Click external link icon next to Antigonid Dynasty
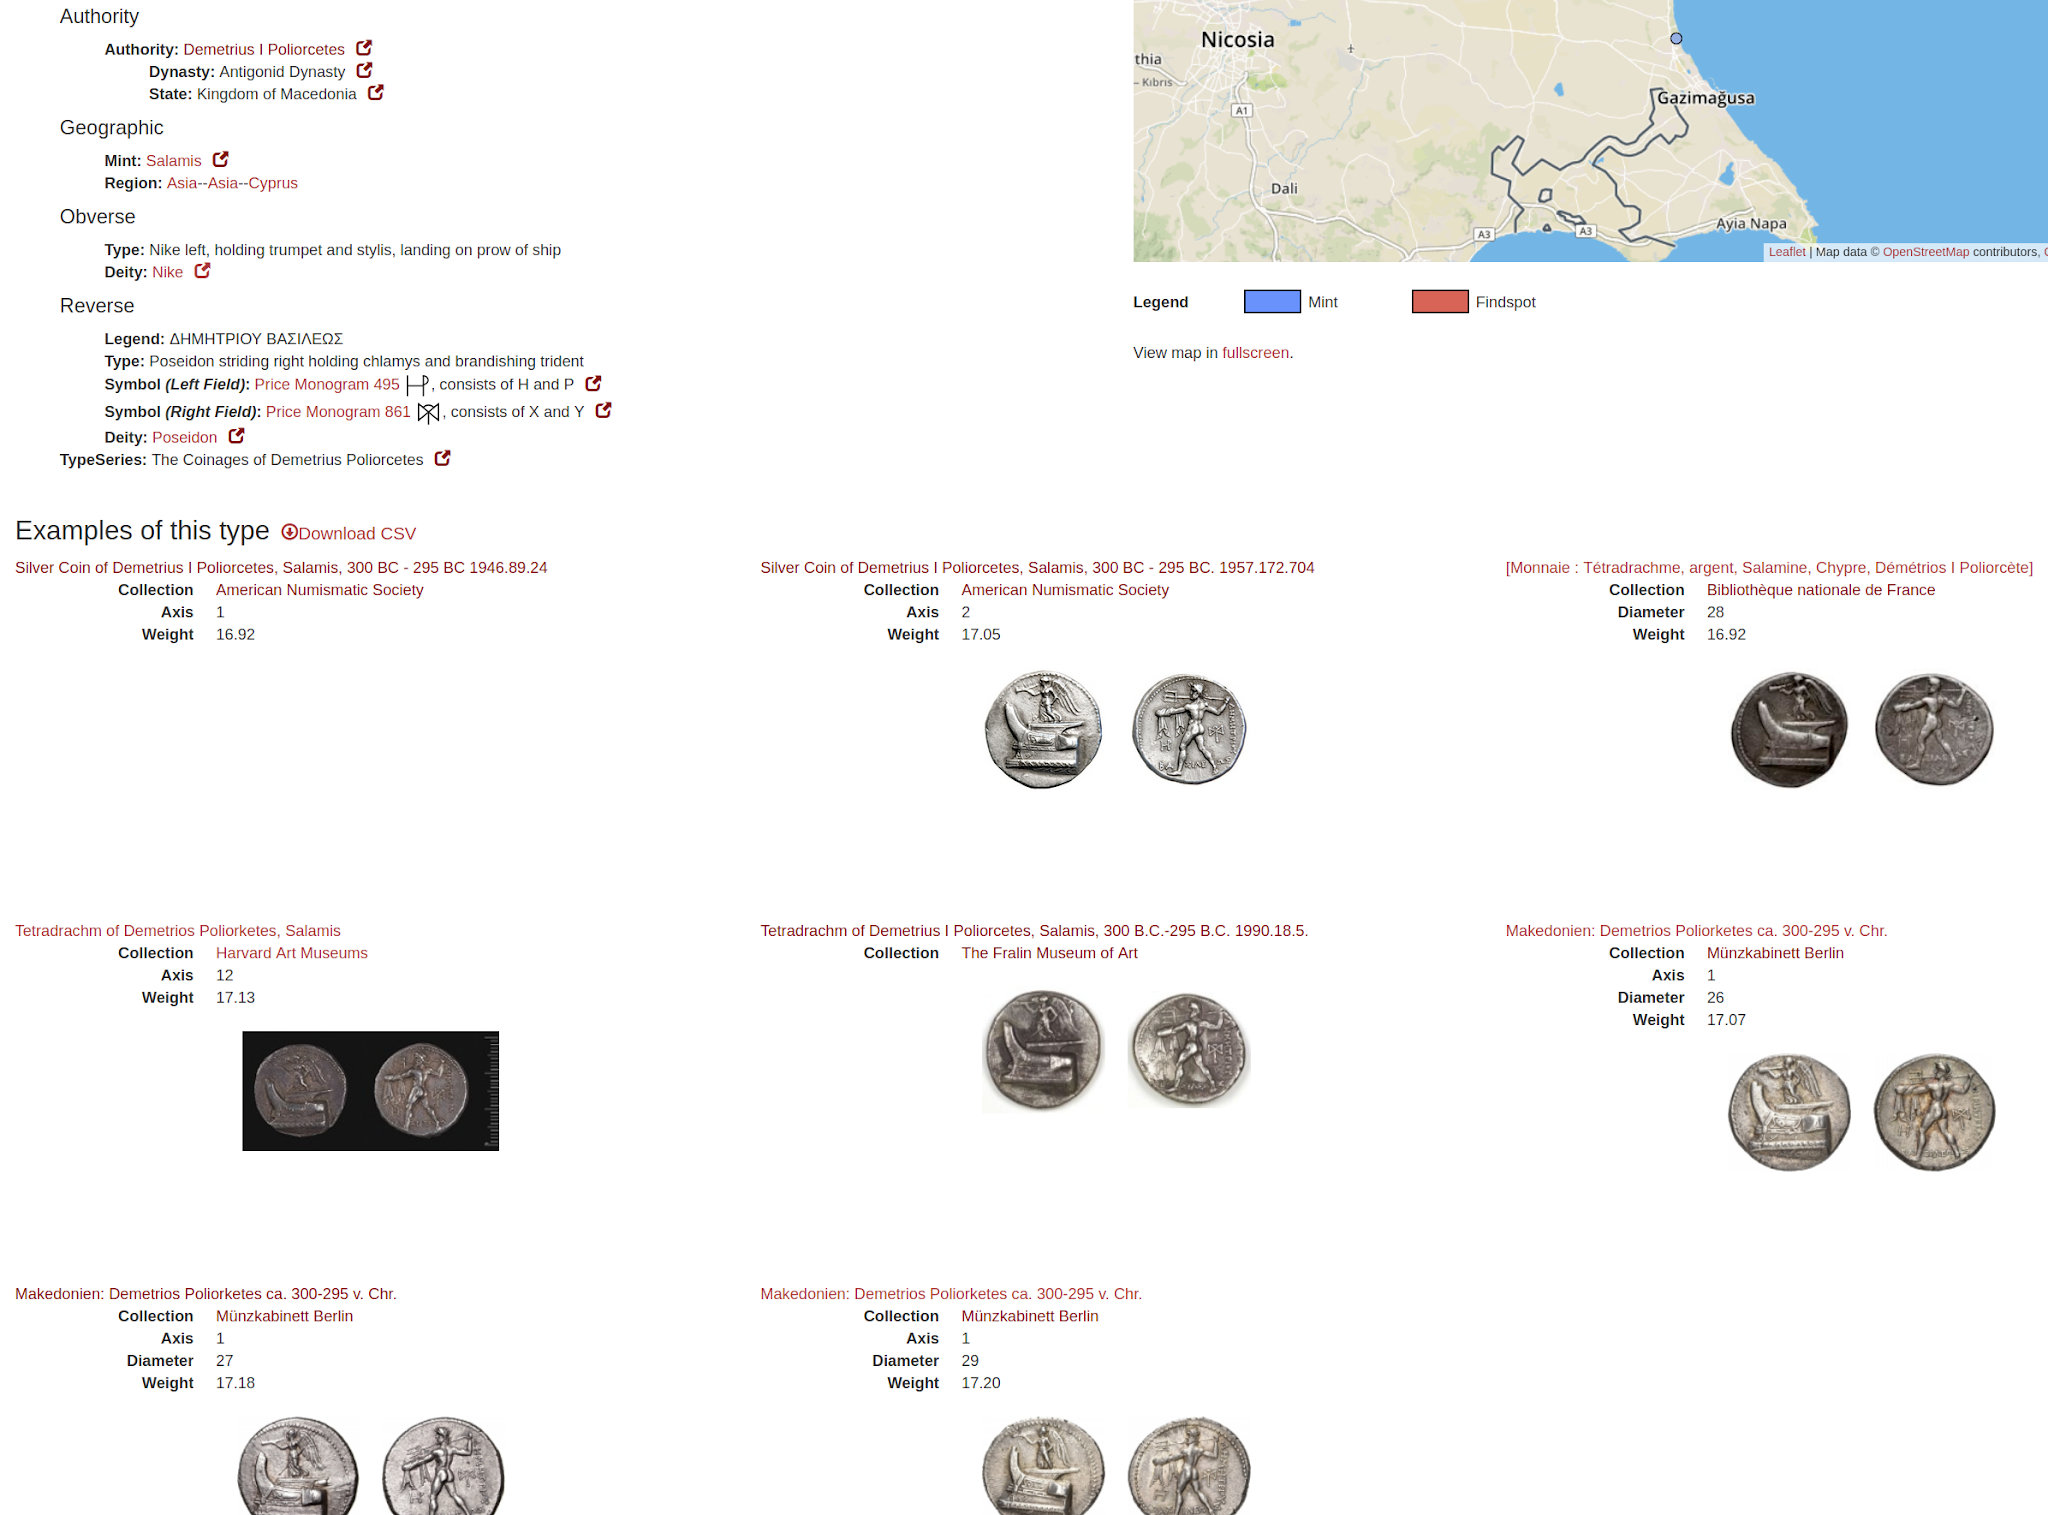The width and height of the screenshot is (2048, 1515). click(364, 71)
